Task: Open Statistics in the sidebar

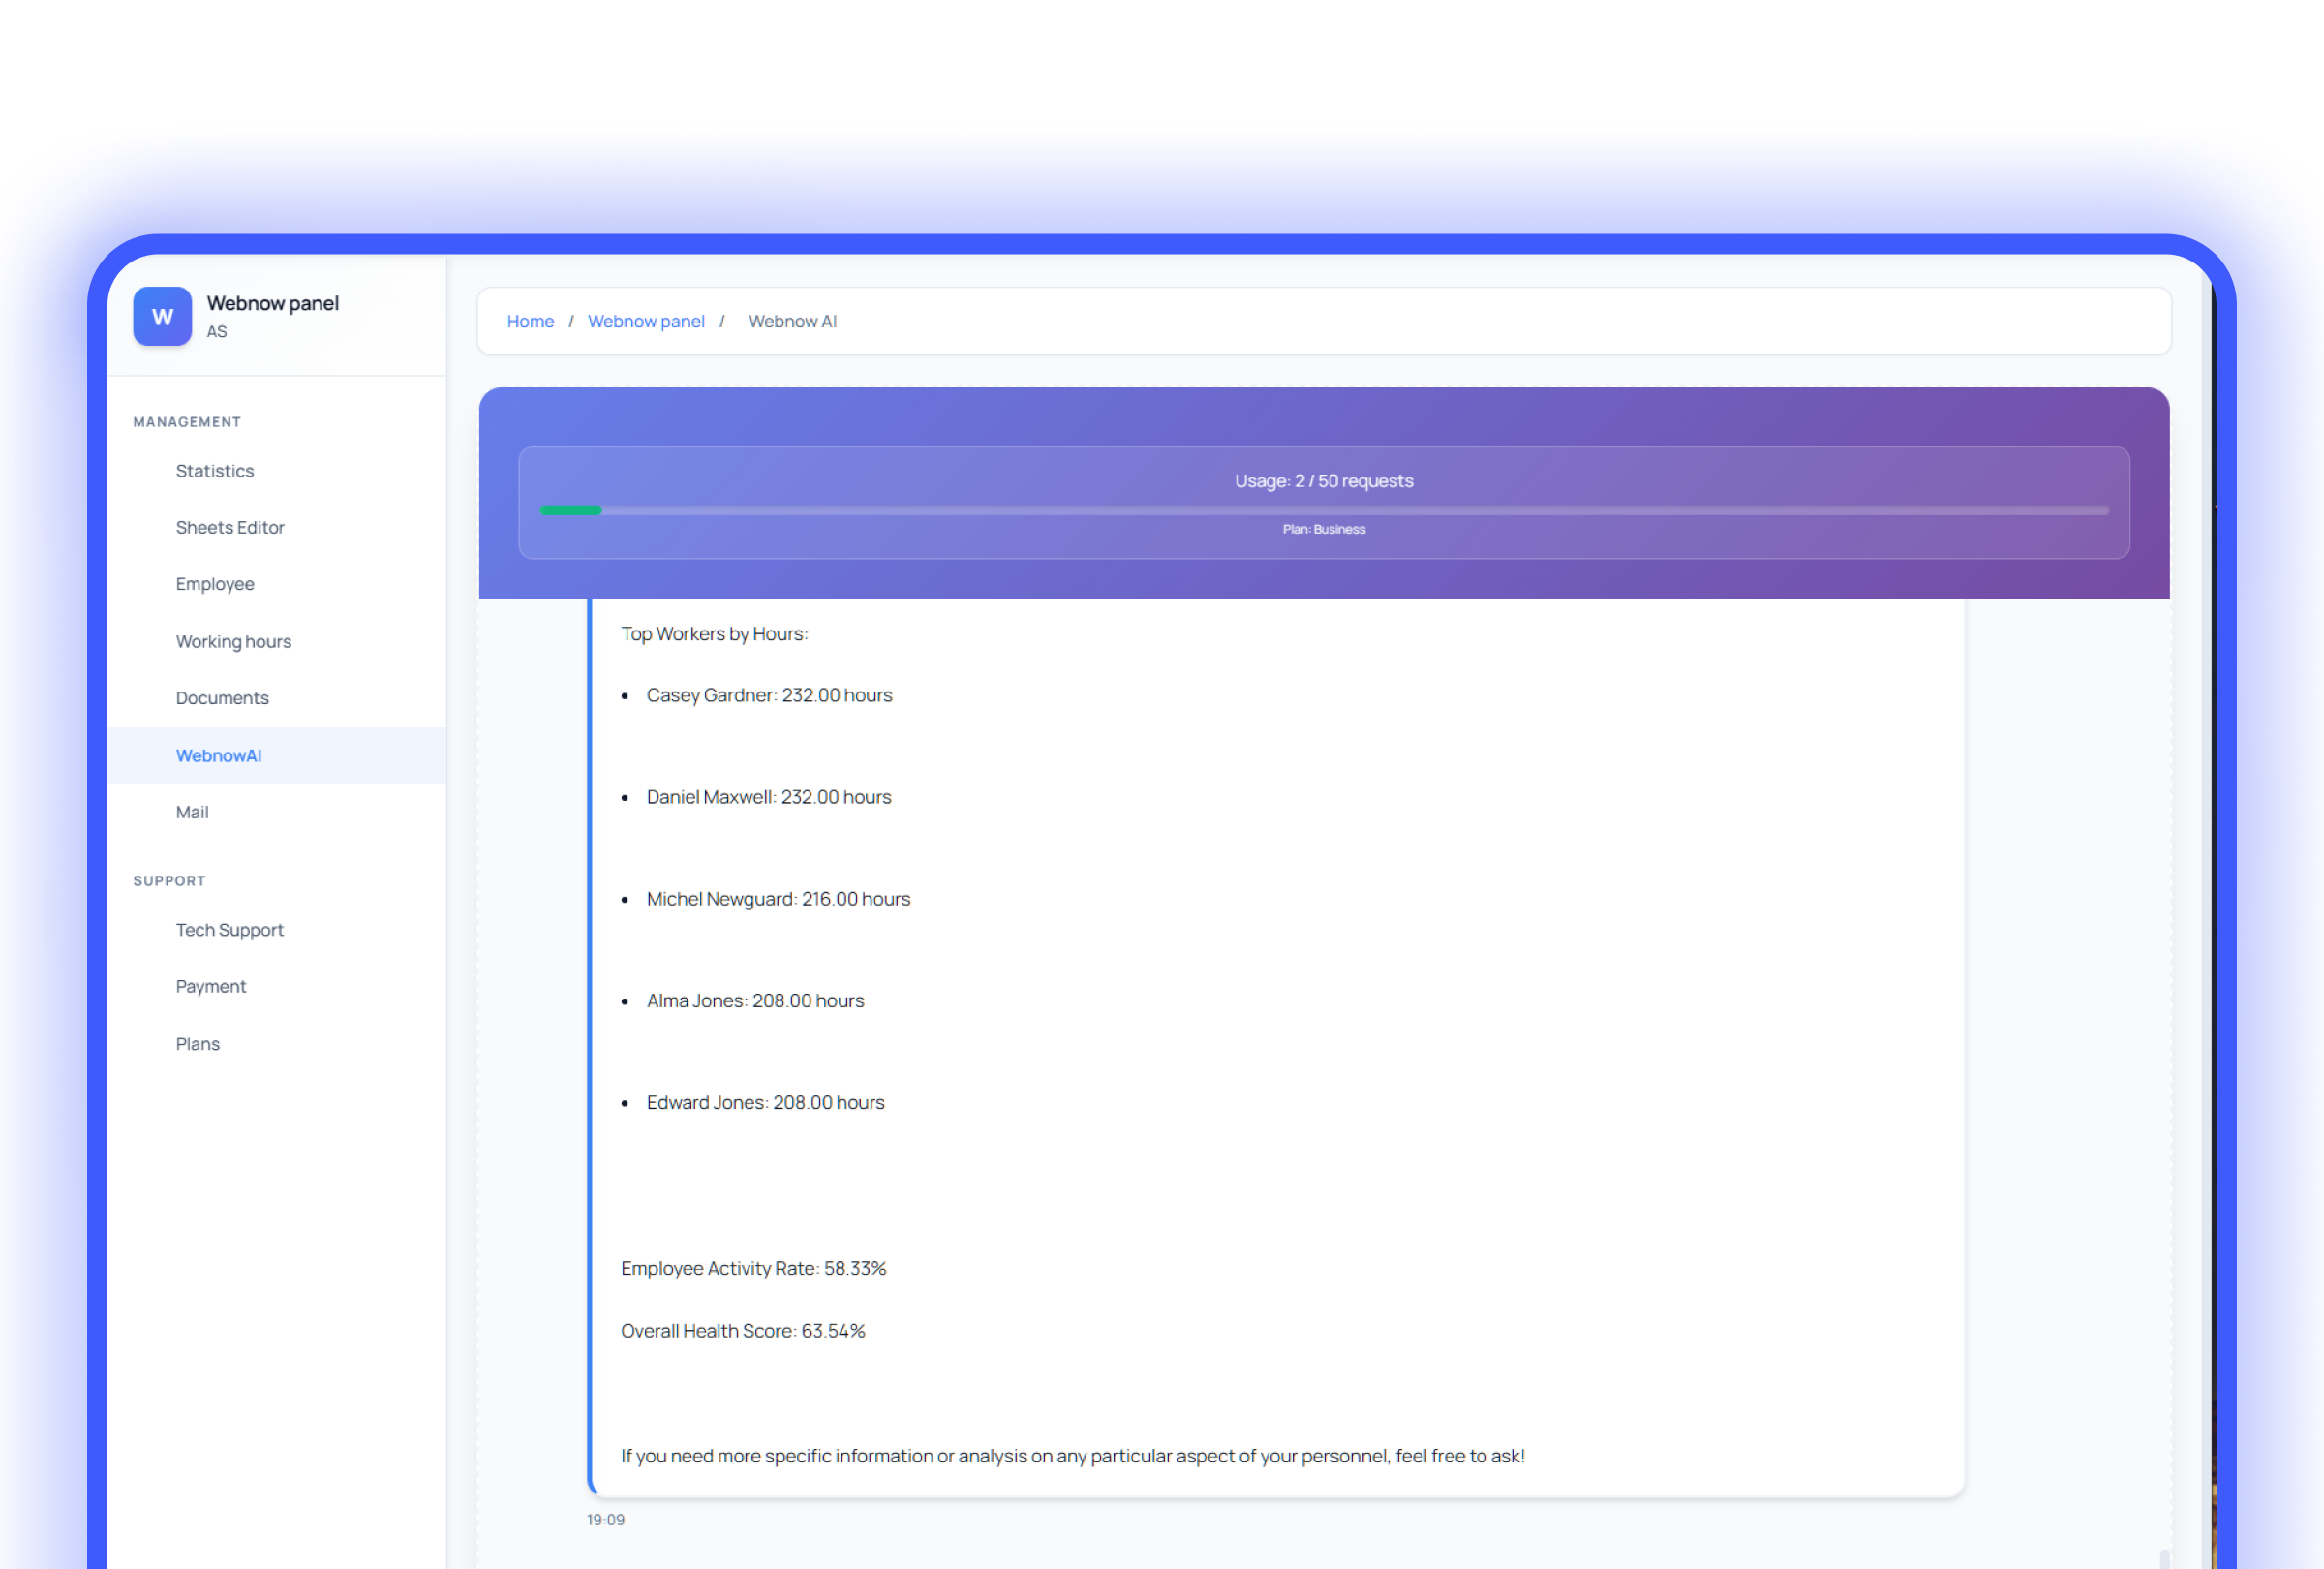Action: 215,471
